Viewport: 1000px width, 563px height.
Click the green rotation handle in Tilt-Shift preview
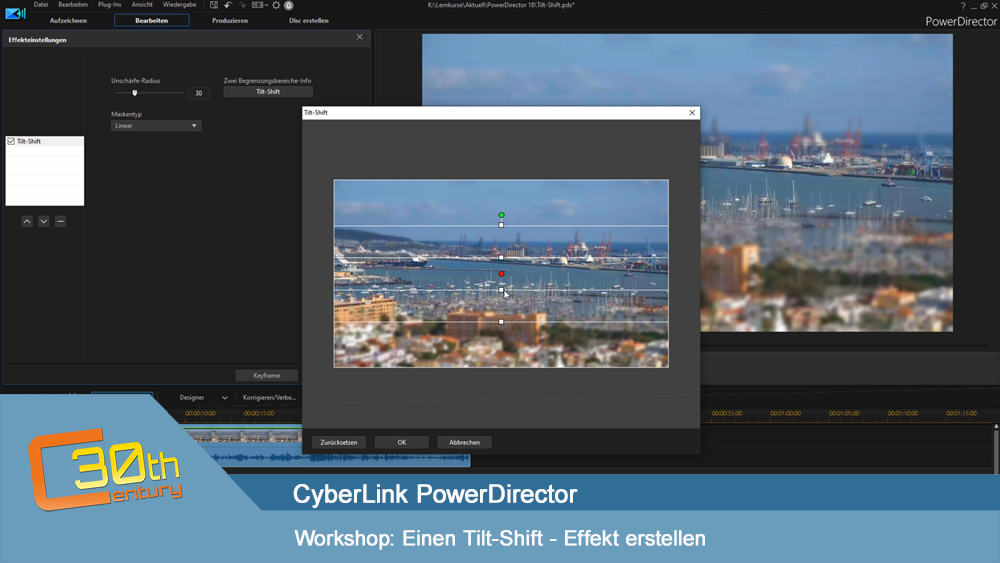tap(501, 215)
